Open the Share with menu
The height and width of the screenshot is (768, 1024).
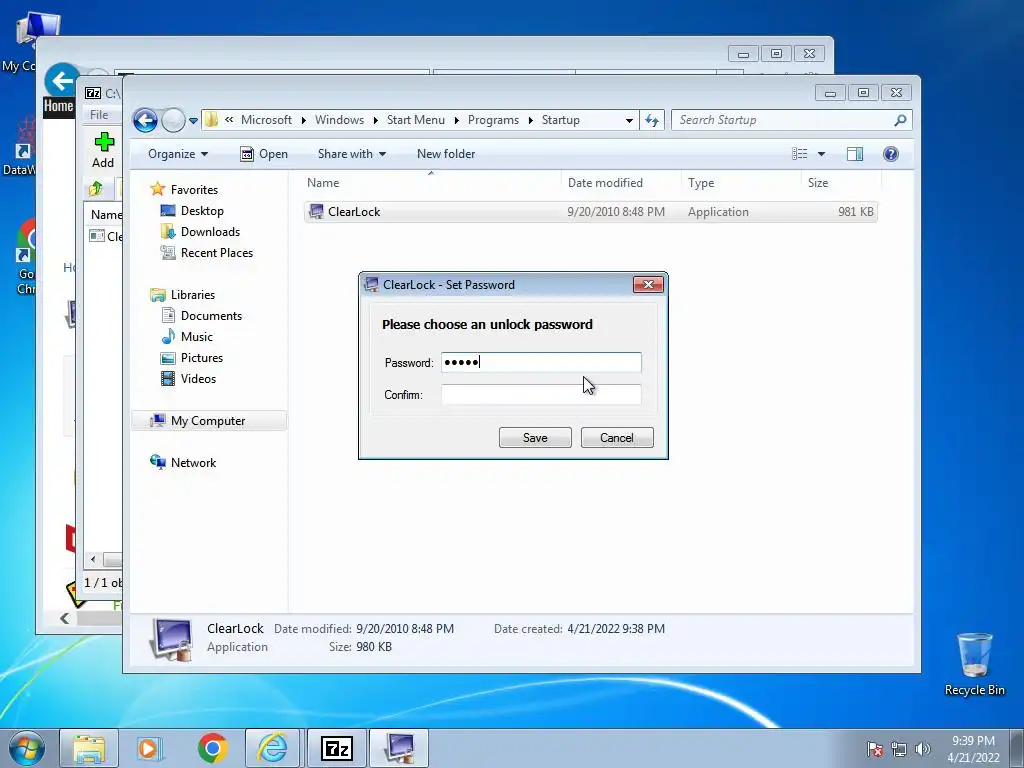pyautogui.click(x=351, y=154)
